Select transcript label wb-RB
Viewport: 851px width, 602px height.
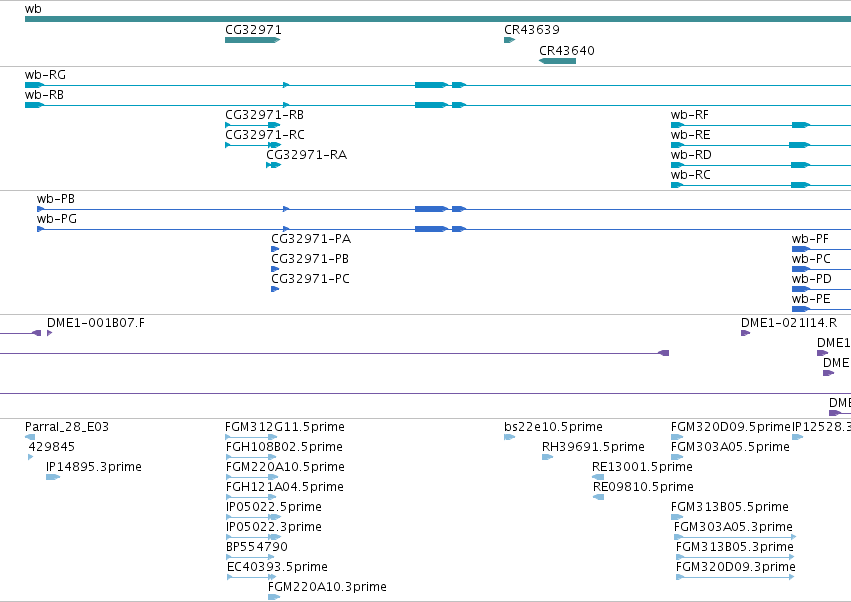point(45,95)
